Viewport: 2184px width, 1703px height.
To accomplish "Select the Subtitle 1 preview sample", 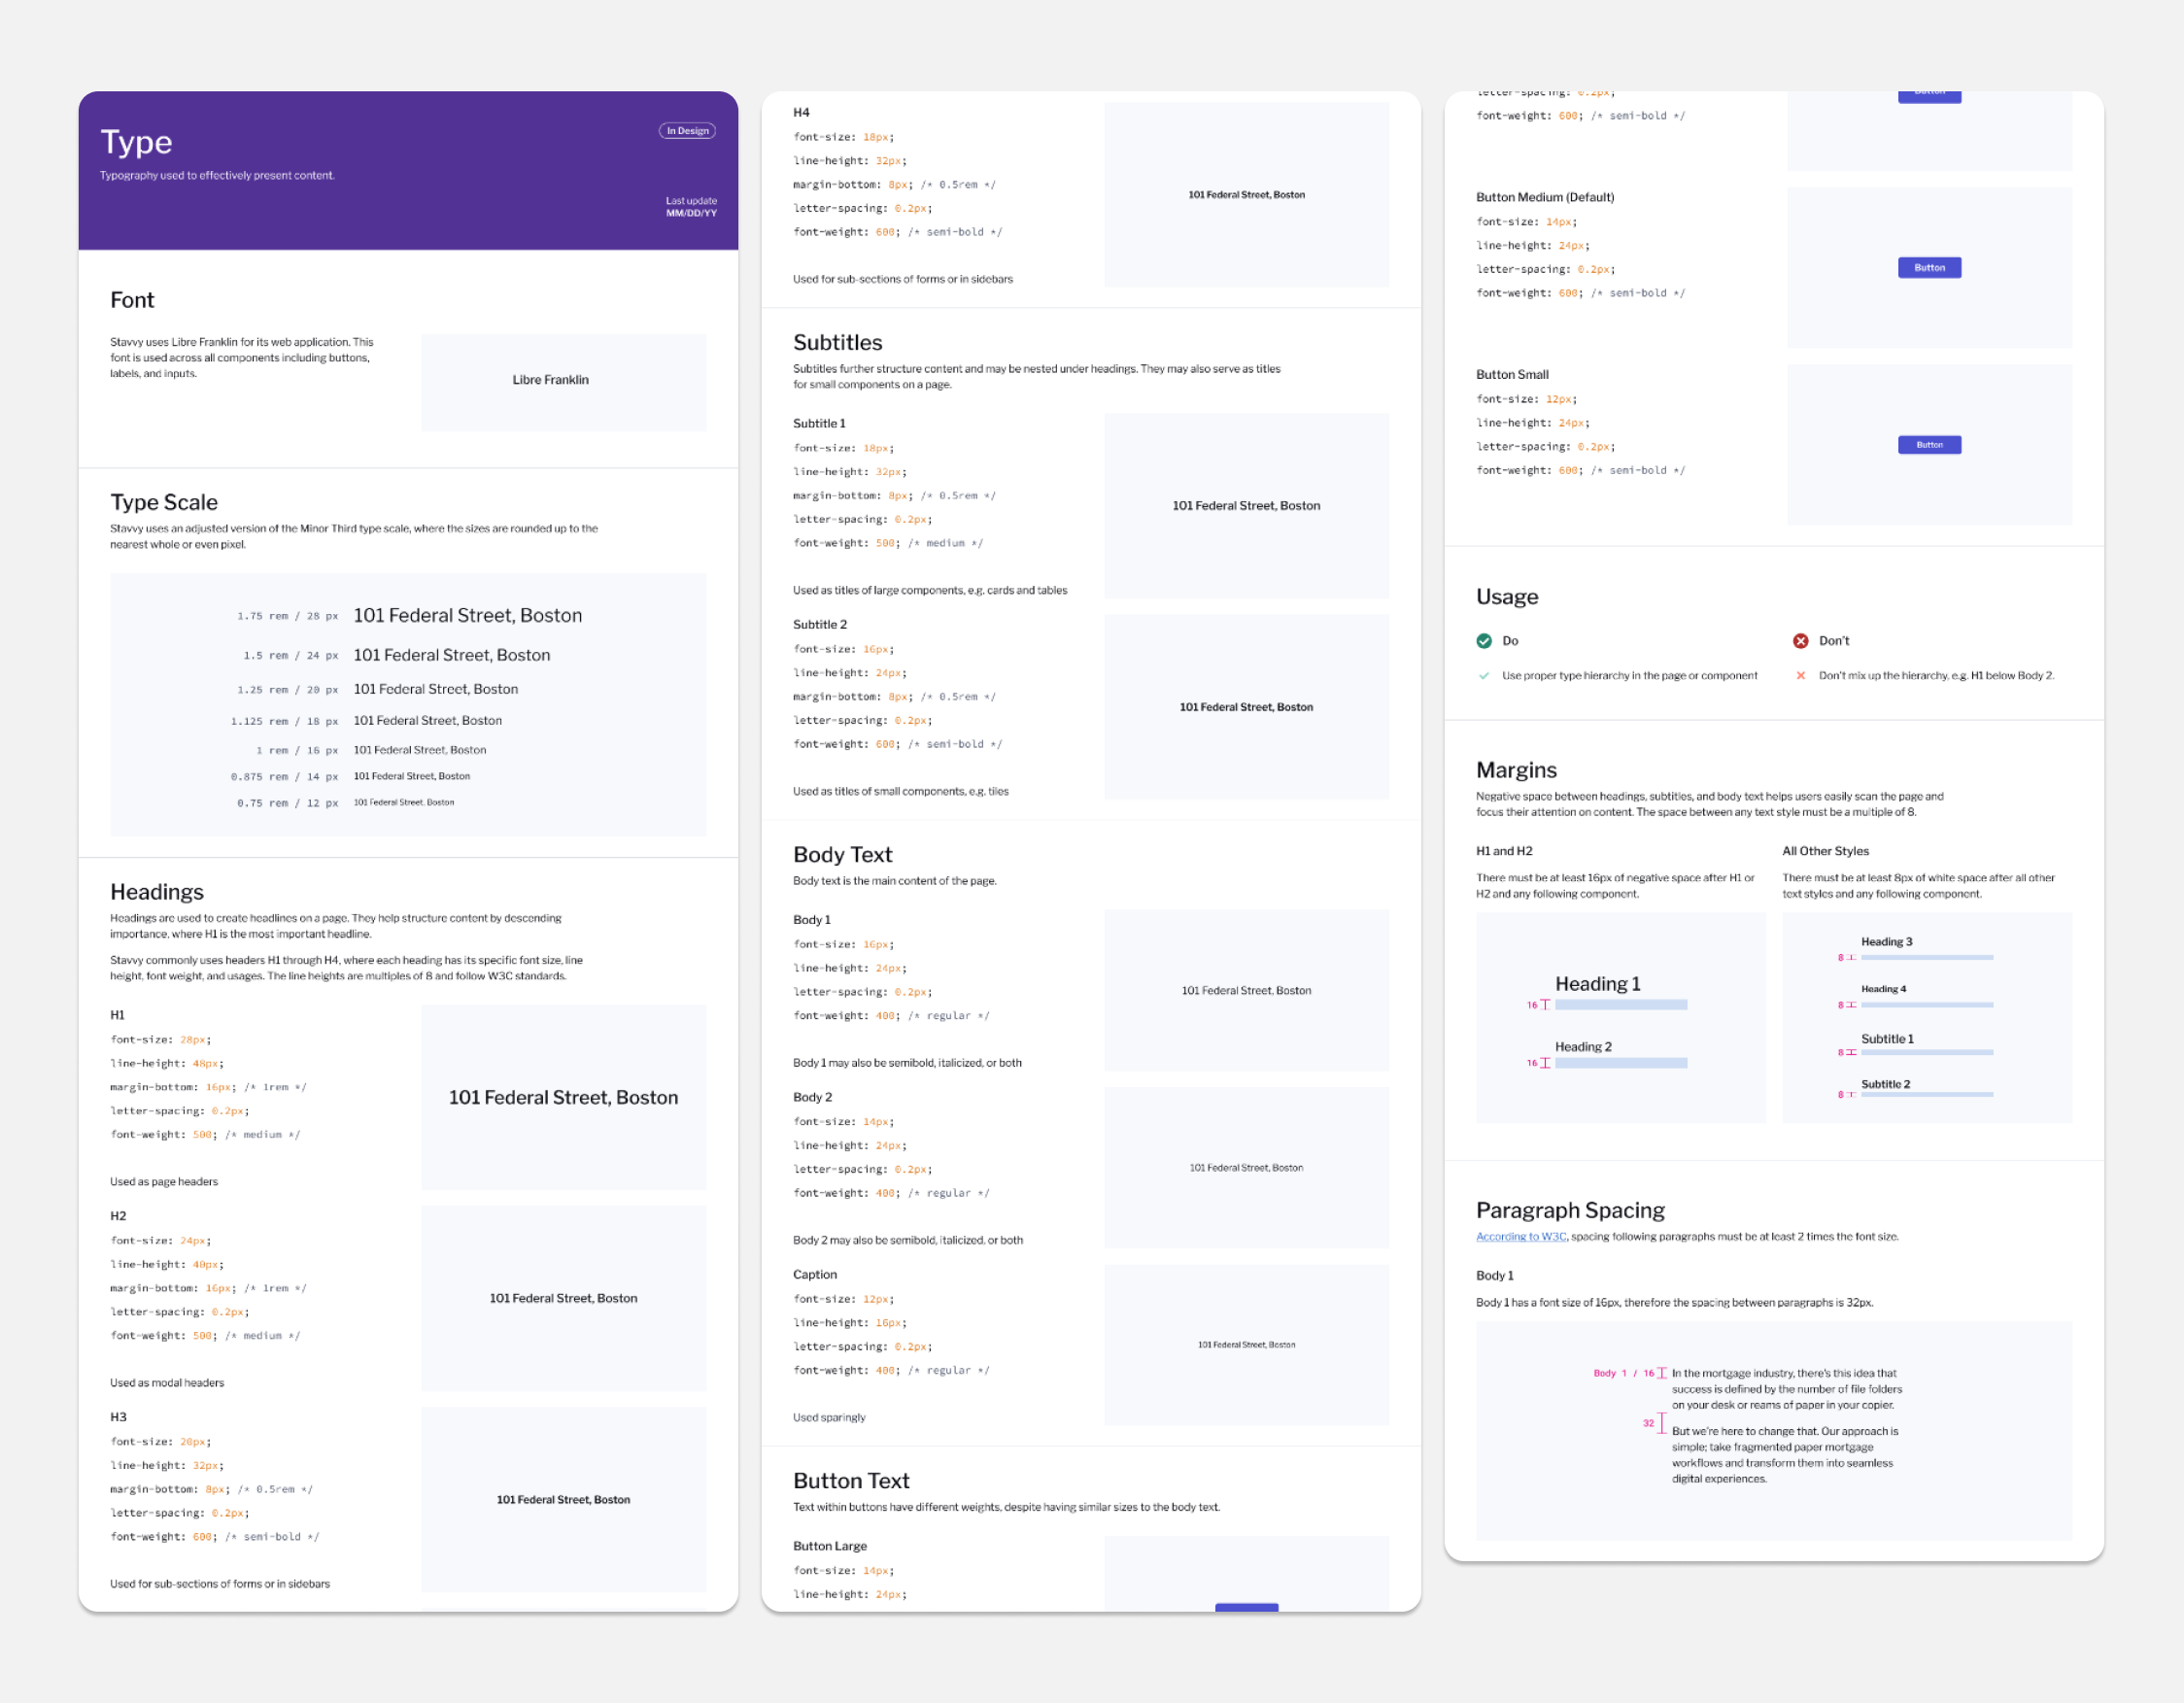I will 1246,506.
